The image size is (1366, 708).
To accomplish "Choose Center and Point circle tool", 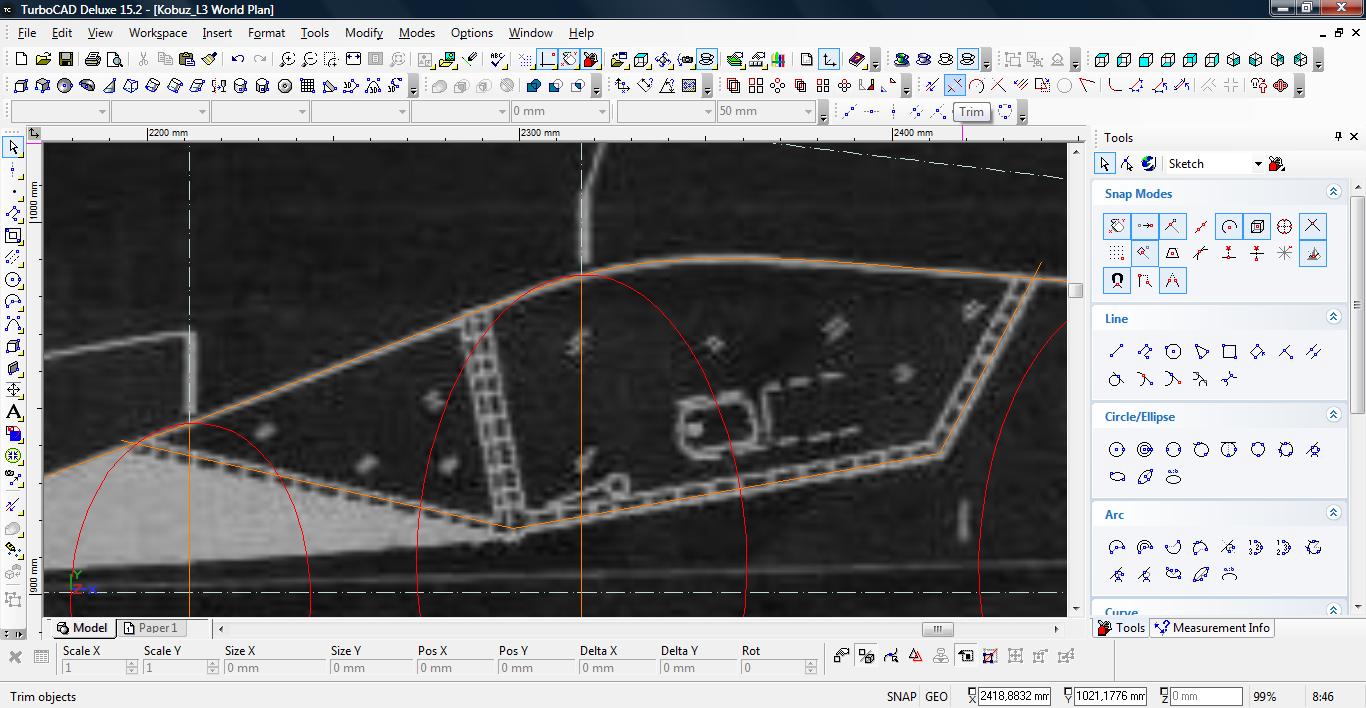I will point(1117,450).
